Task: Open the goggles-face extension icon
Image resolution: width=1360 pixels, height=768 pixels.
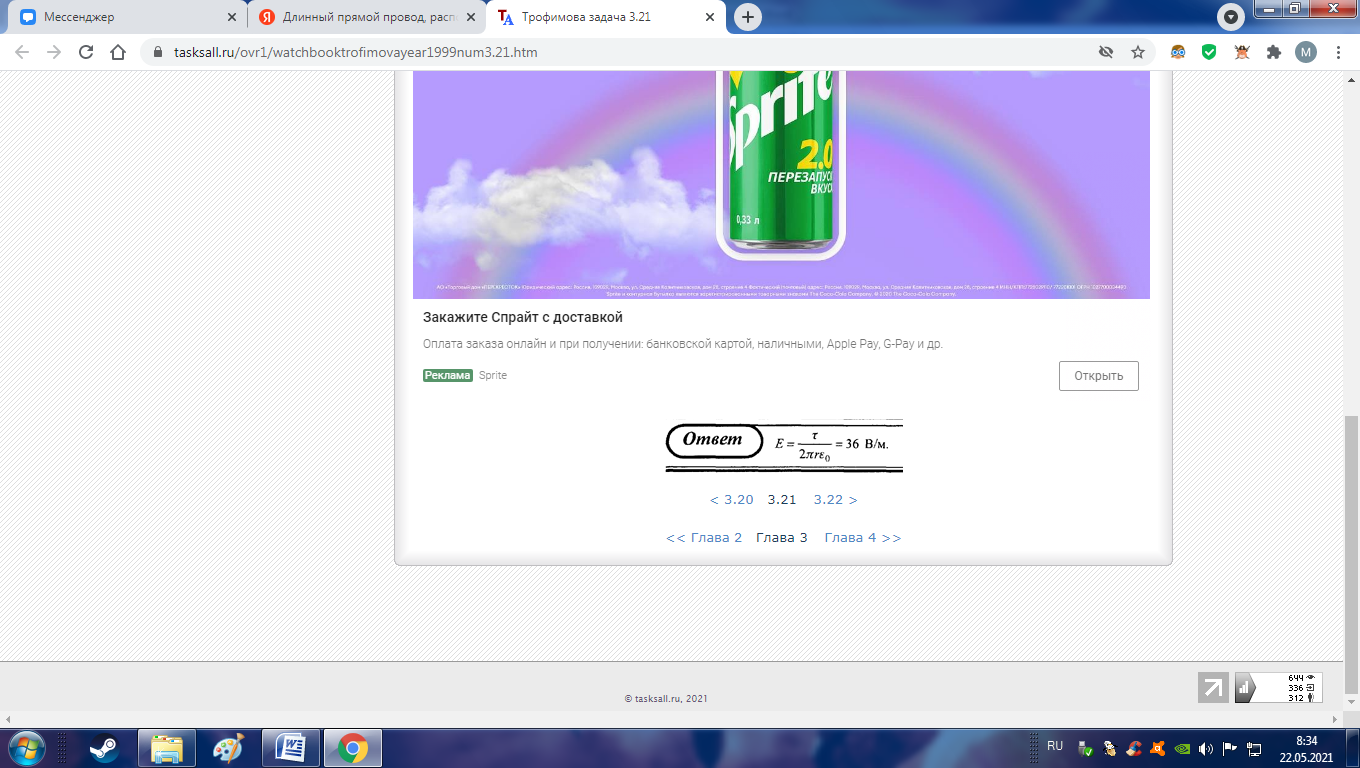Action: click(1178, 52)
